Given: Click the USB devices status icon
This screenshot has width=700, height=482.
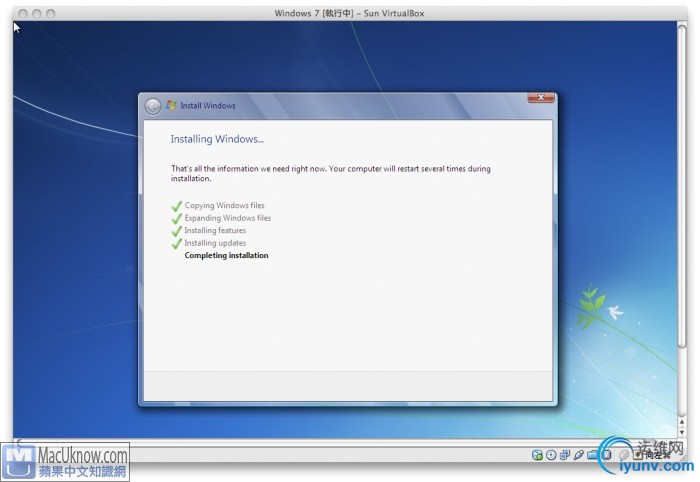Looking at the screenshot, I should tap(579, 455).
